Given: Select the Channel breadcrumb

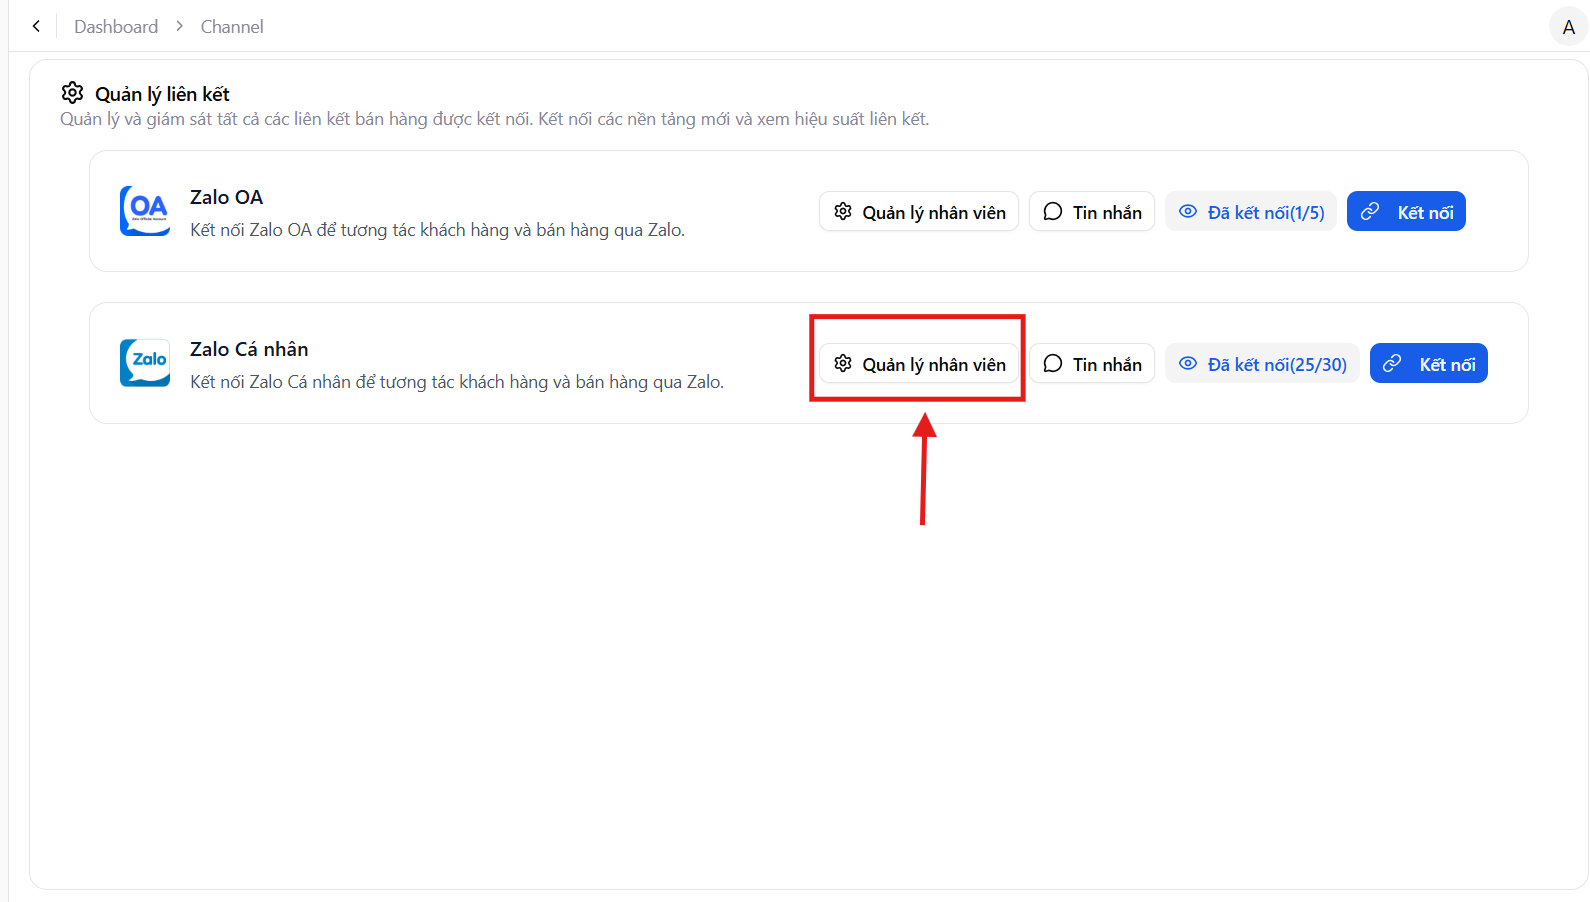Looking at the screenshot, I should 232,27.
